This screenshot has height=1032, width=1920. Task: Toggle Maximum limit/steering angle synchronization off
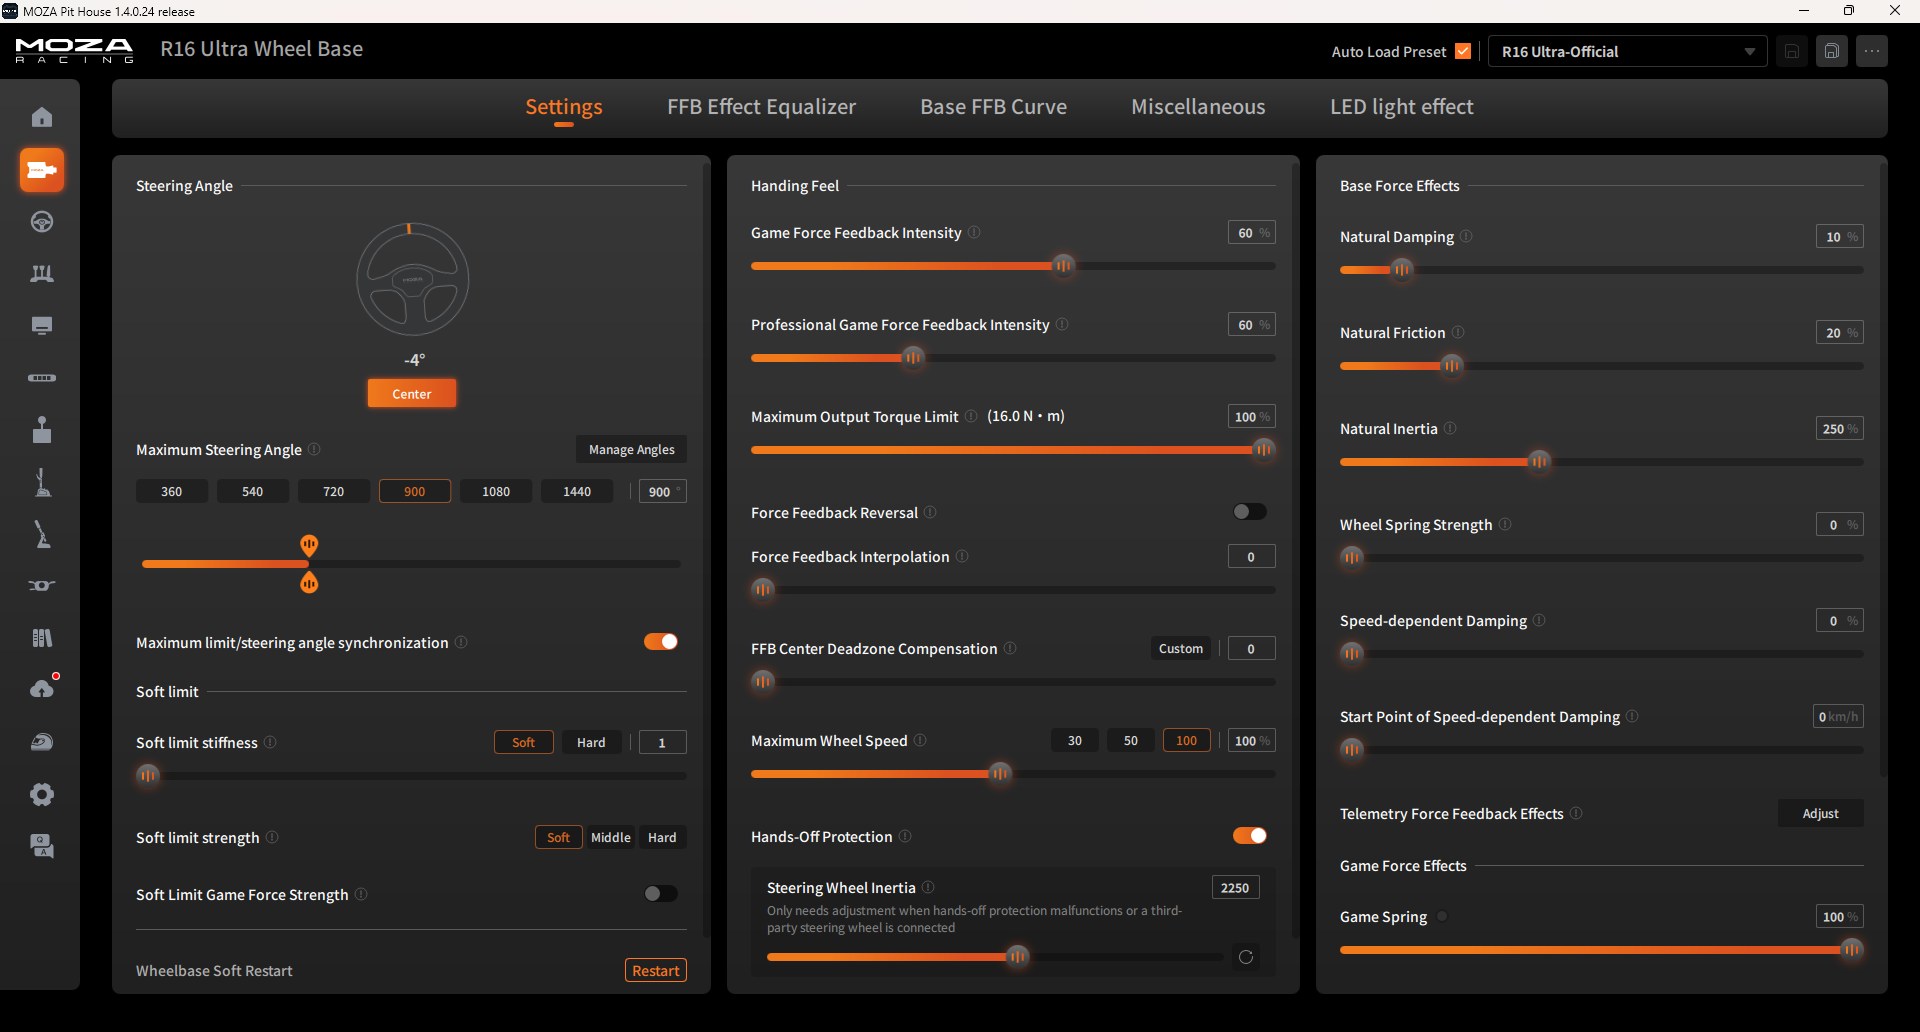click(661, 642)
